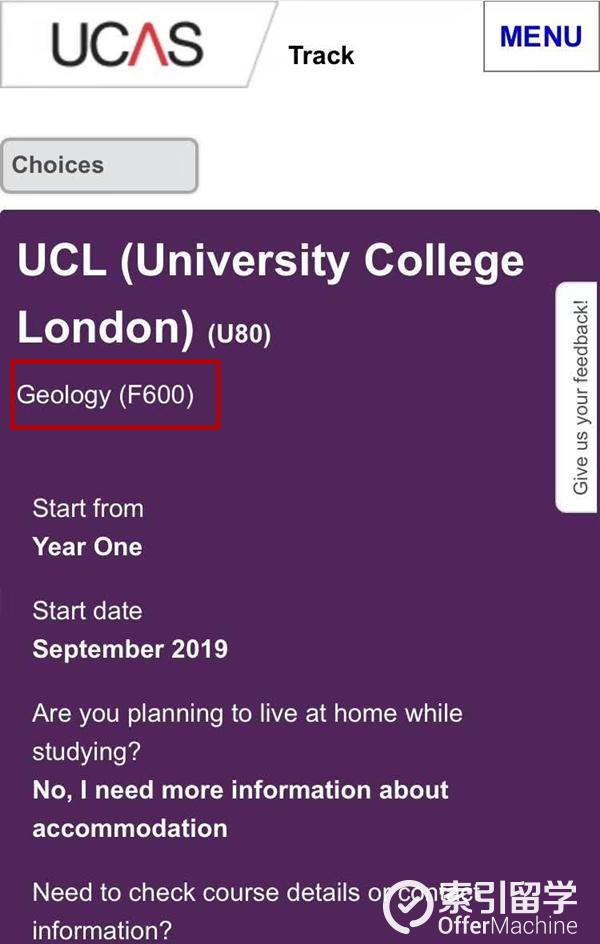Click the UCL (University College London) heading

tap(271, 294)
